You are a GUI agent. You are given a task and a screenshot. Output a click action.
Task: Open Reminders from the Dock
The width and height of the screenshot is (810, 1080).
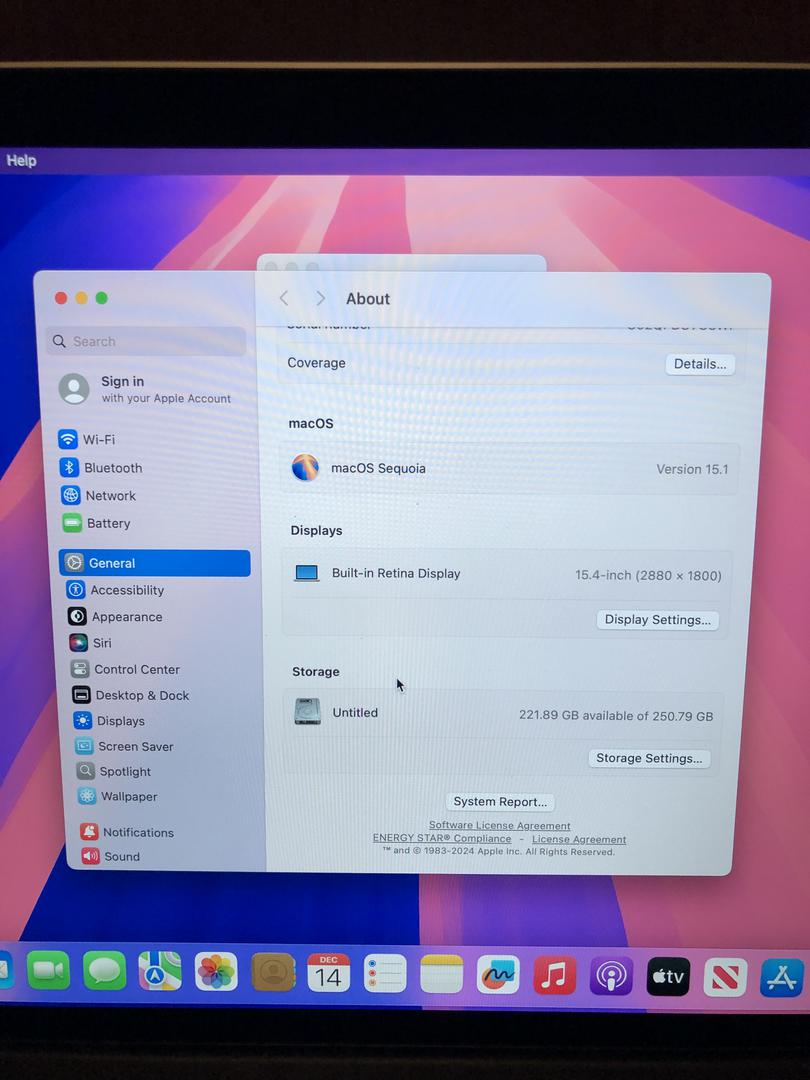[385, 973]
